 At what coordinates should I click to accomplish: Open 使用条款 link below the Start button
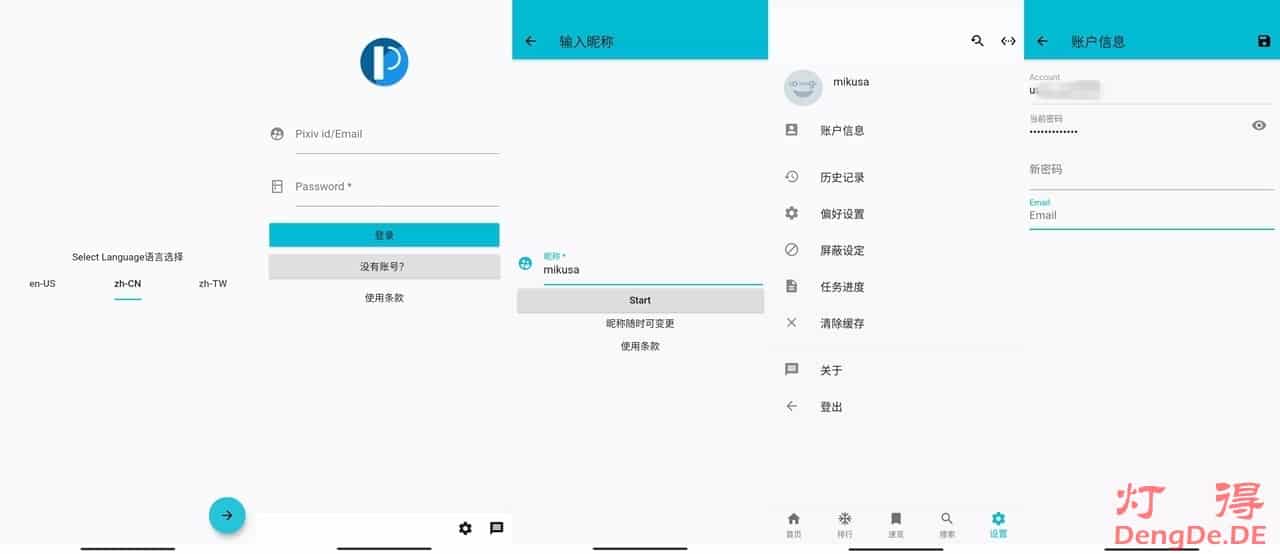coord(640,346)
